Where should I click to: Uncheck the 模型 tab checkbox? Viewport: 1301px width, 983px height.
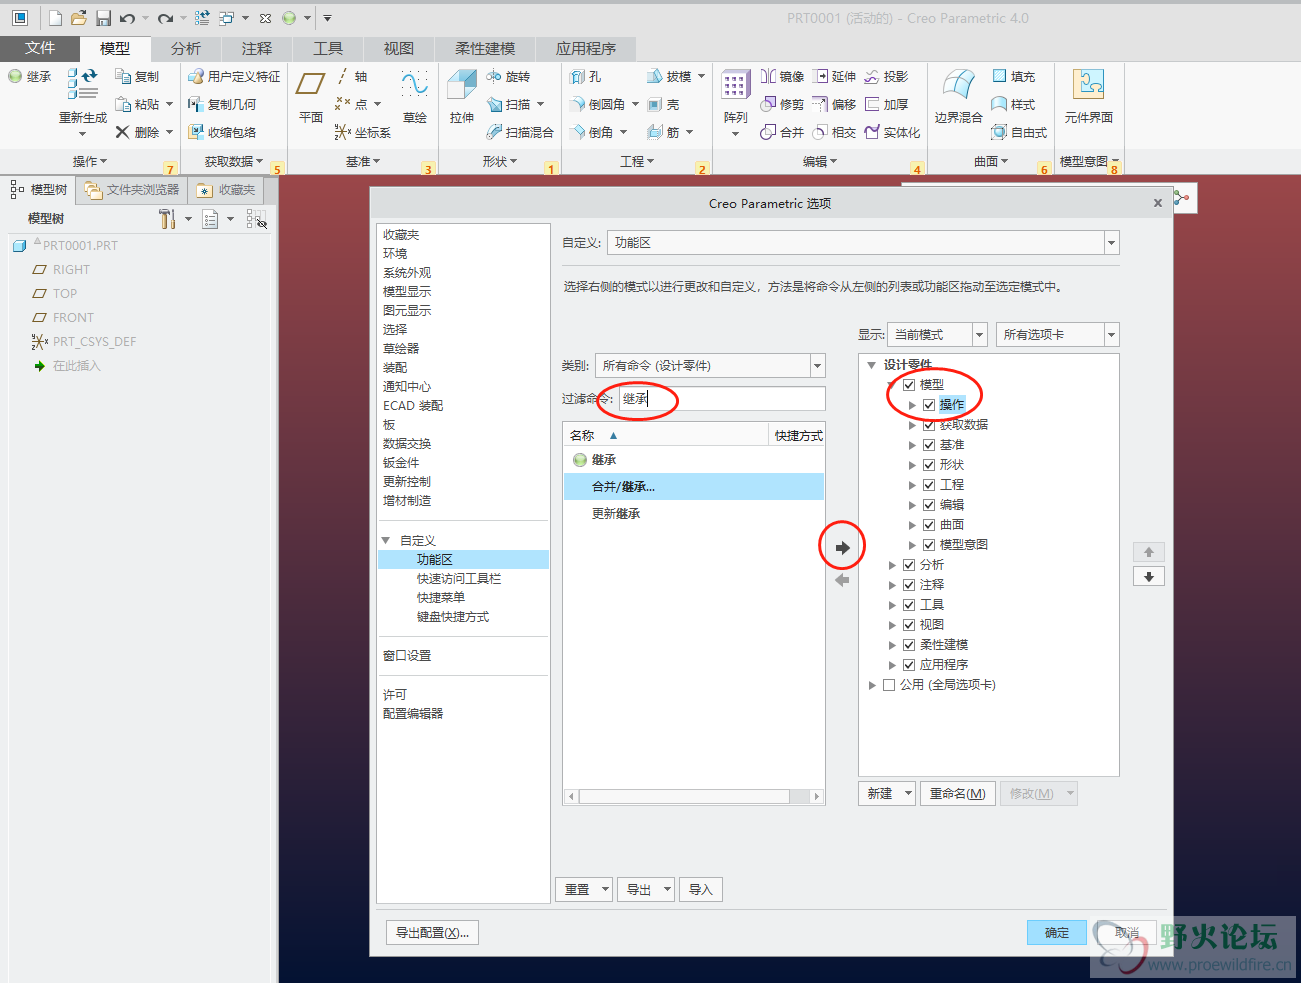tap(909, 384)
